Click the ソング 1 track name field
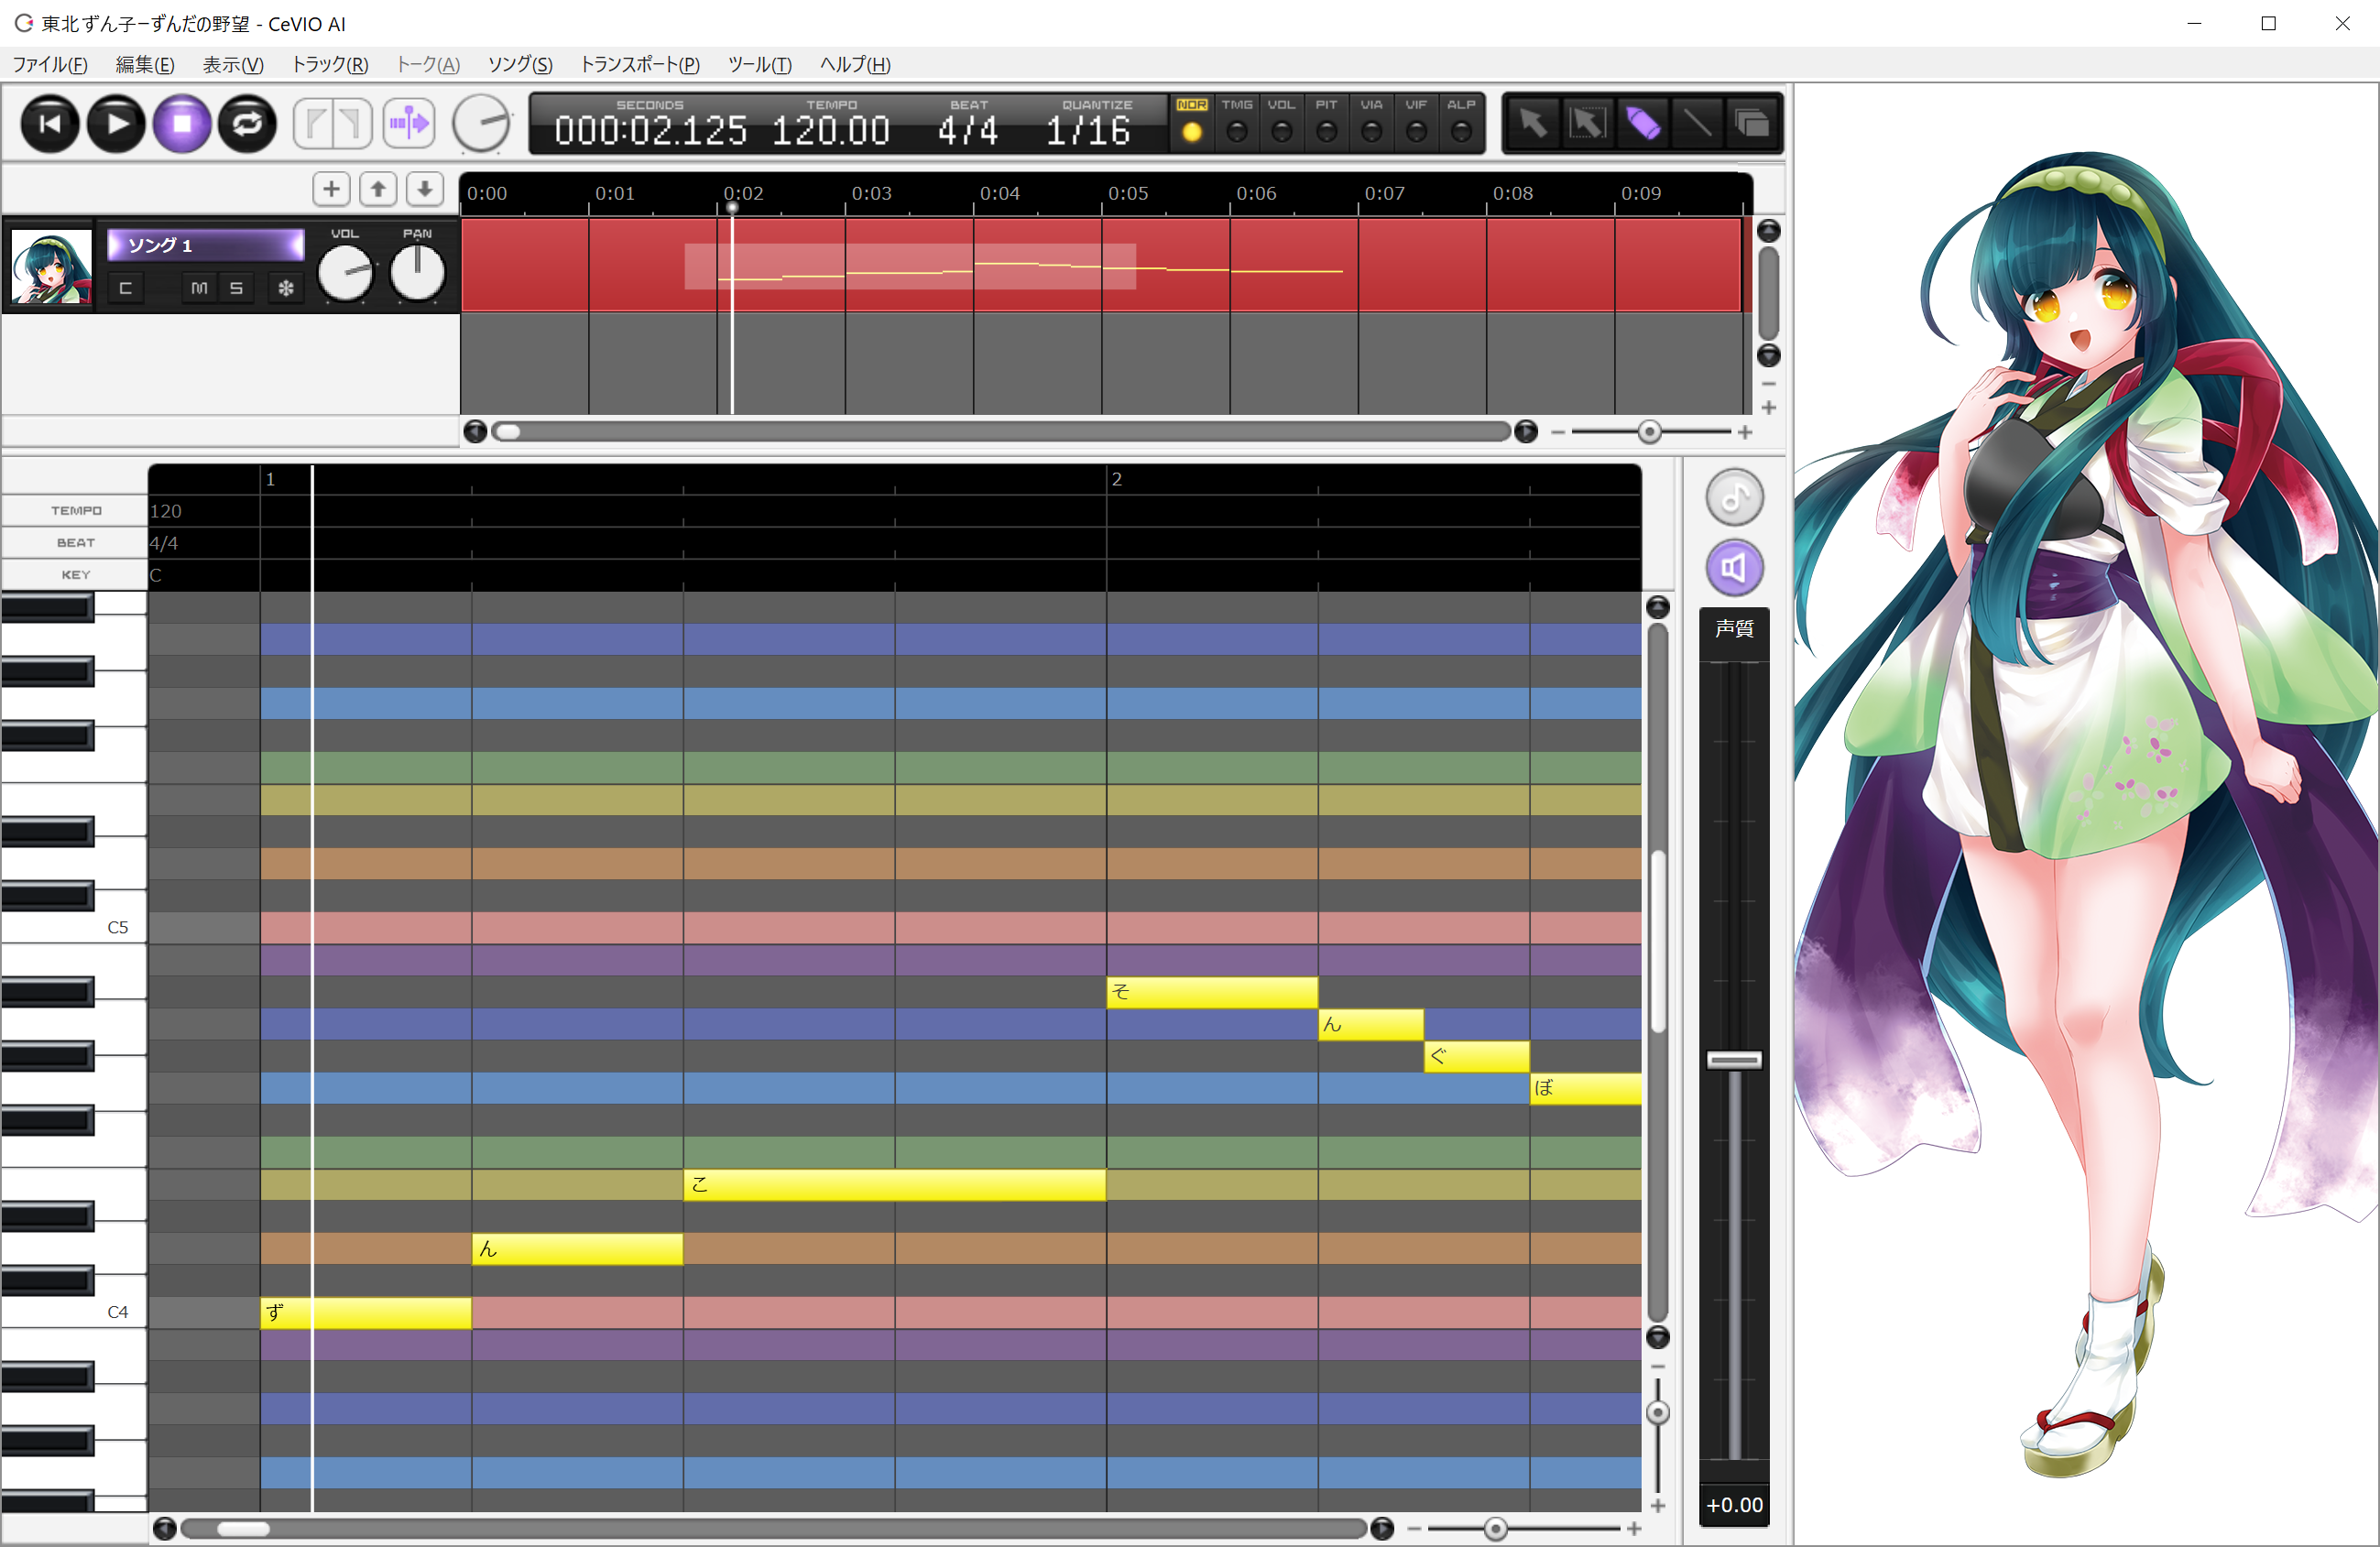The width and height of the screenshot is (2380, 1547). point(205,245)
